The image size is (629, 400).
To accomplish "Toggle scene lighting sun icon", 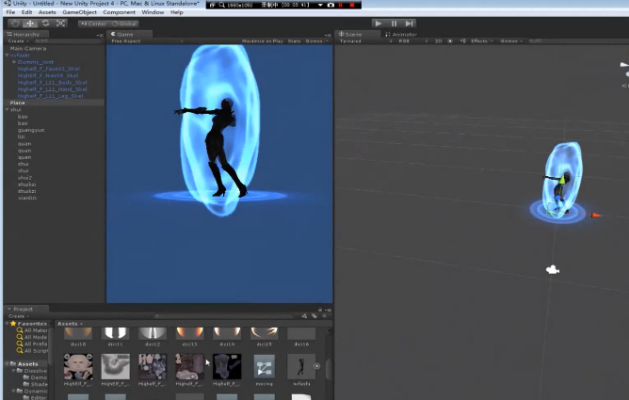I will 450,41.
